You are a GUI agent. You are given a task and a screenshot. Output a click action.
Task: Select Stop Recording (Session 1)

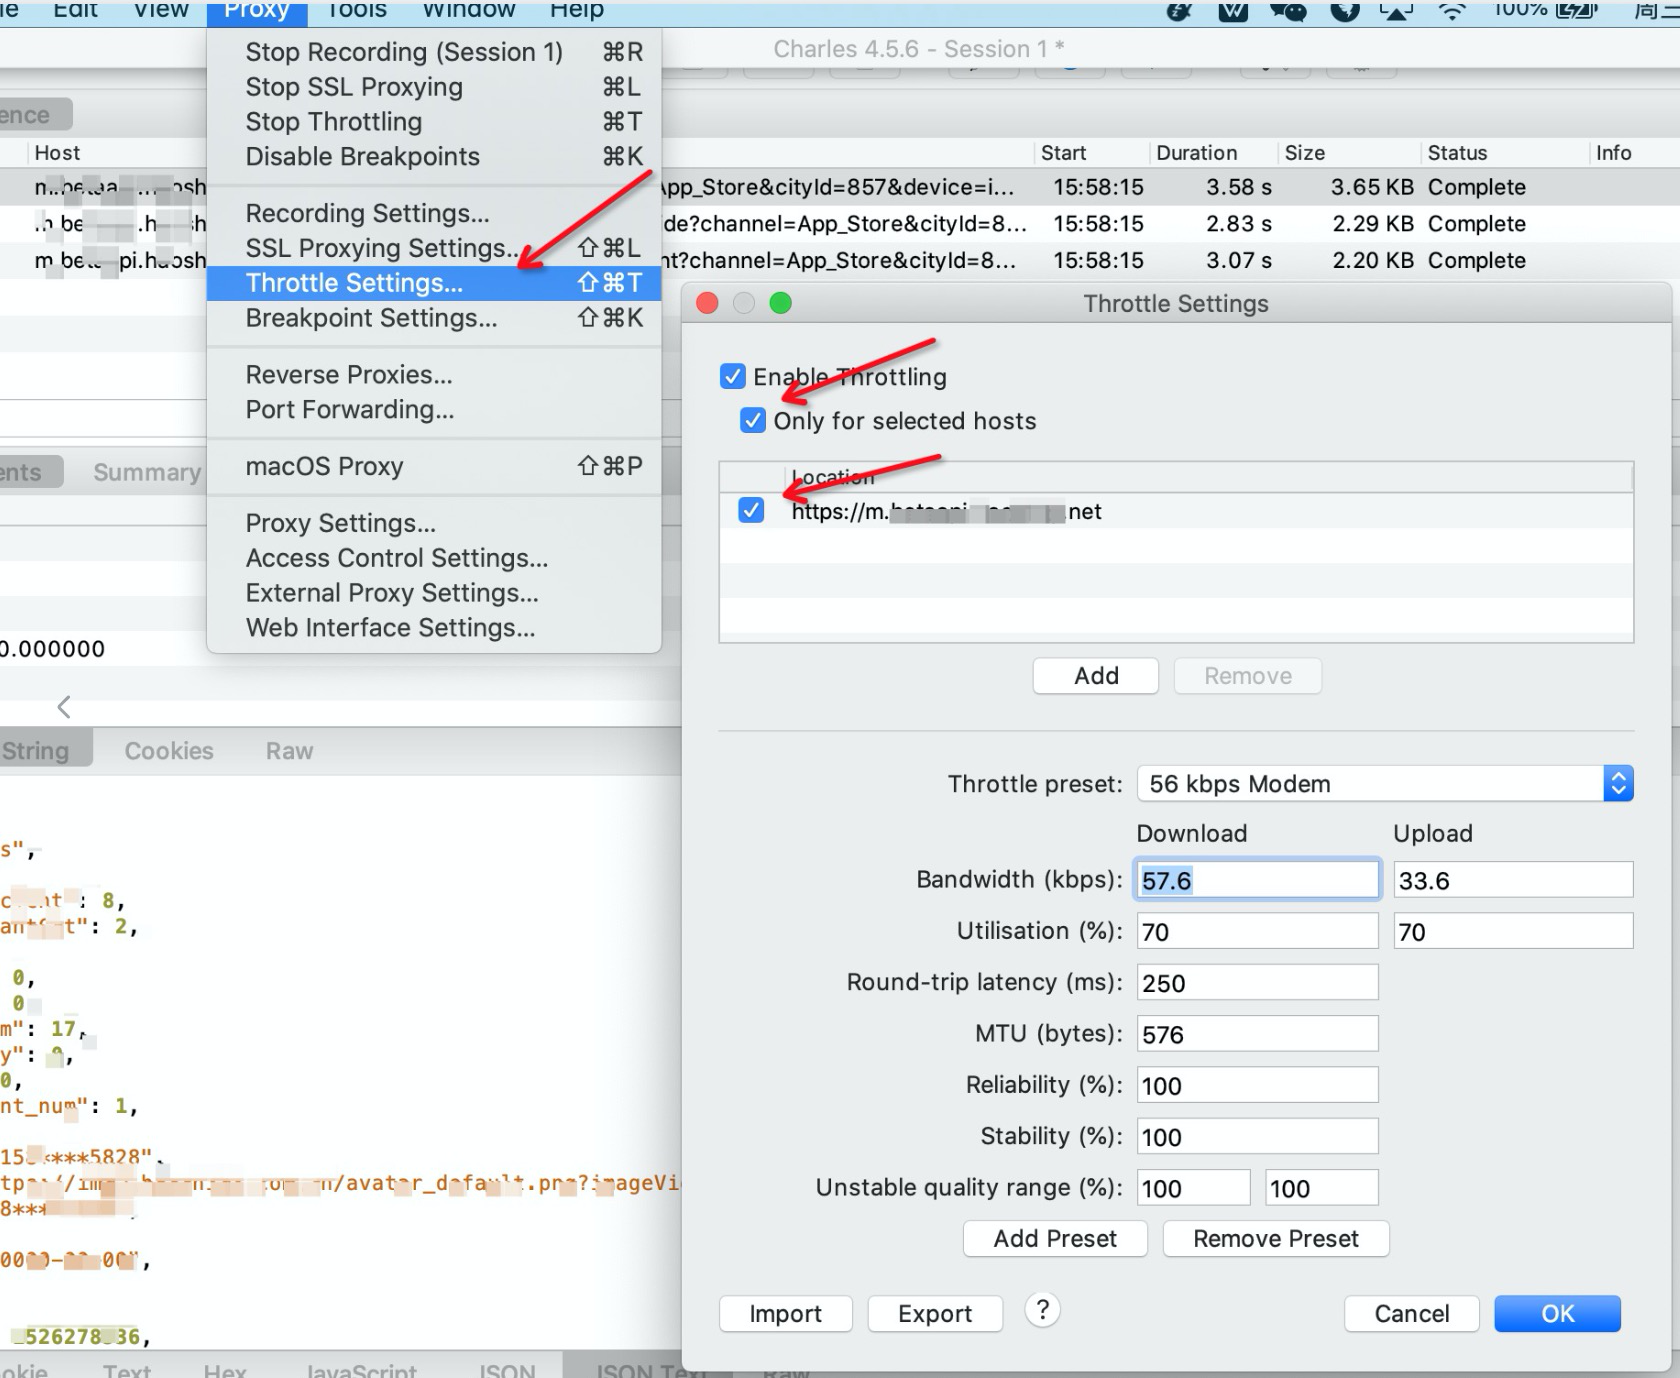[x=434, y=52]
